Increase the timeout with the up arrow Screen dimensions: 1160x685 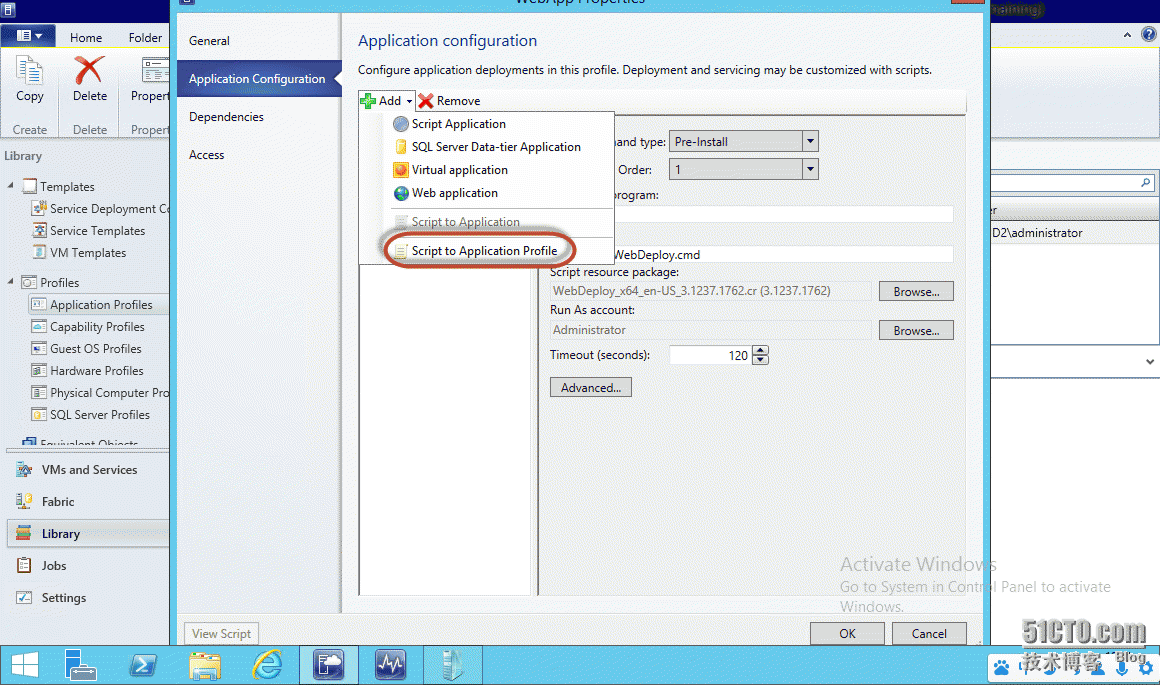coord(761,351)
